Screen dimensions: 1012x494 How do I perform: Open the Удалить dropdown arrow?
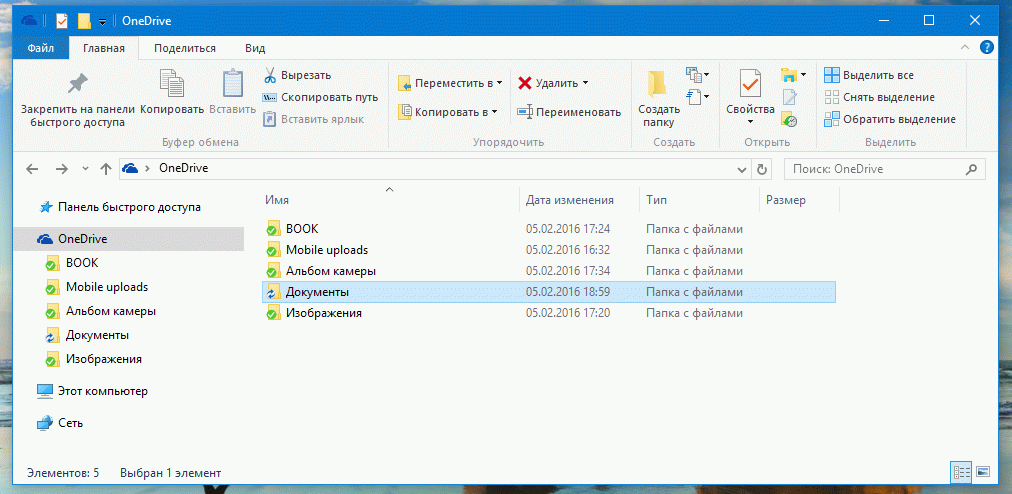pyautogui.click(x=585, y=83)
